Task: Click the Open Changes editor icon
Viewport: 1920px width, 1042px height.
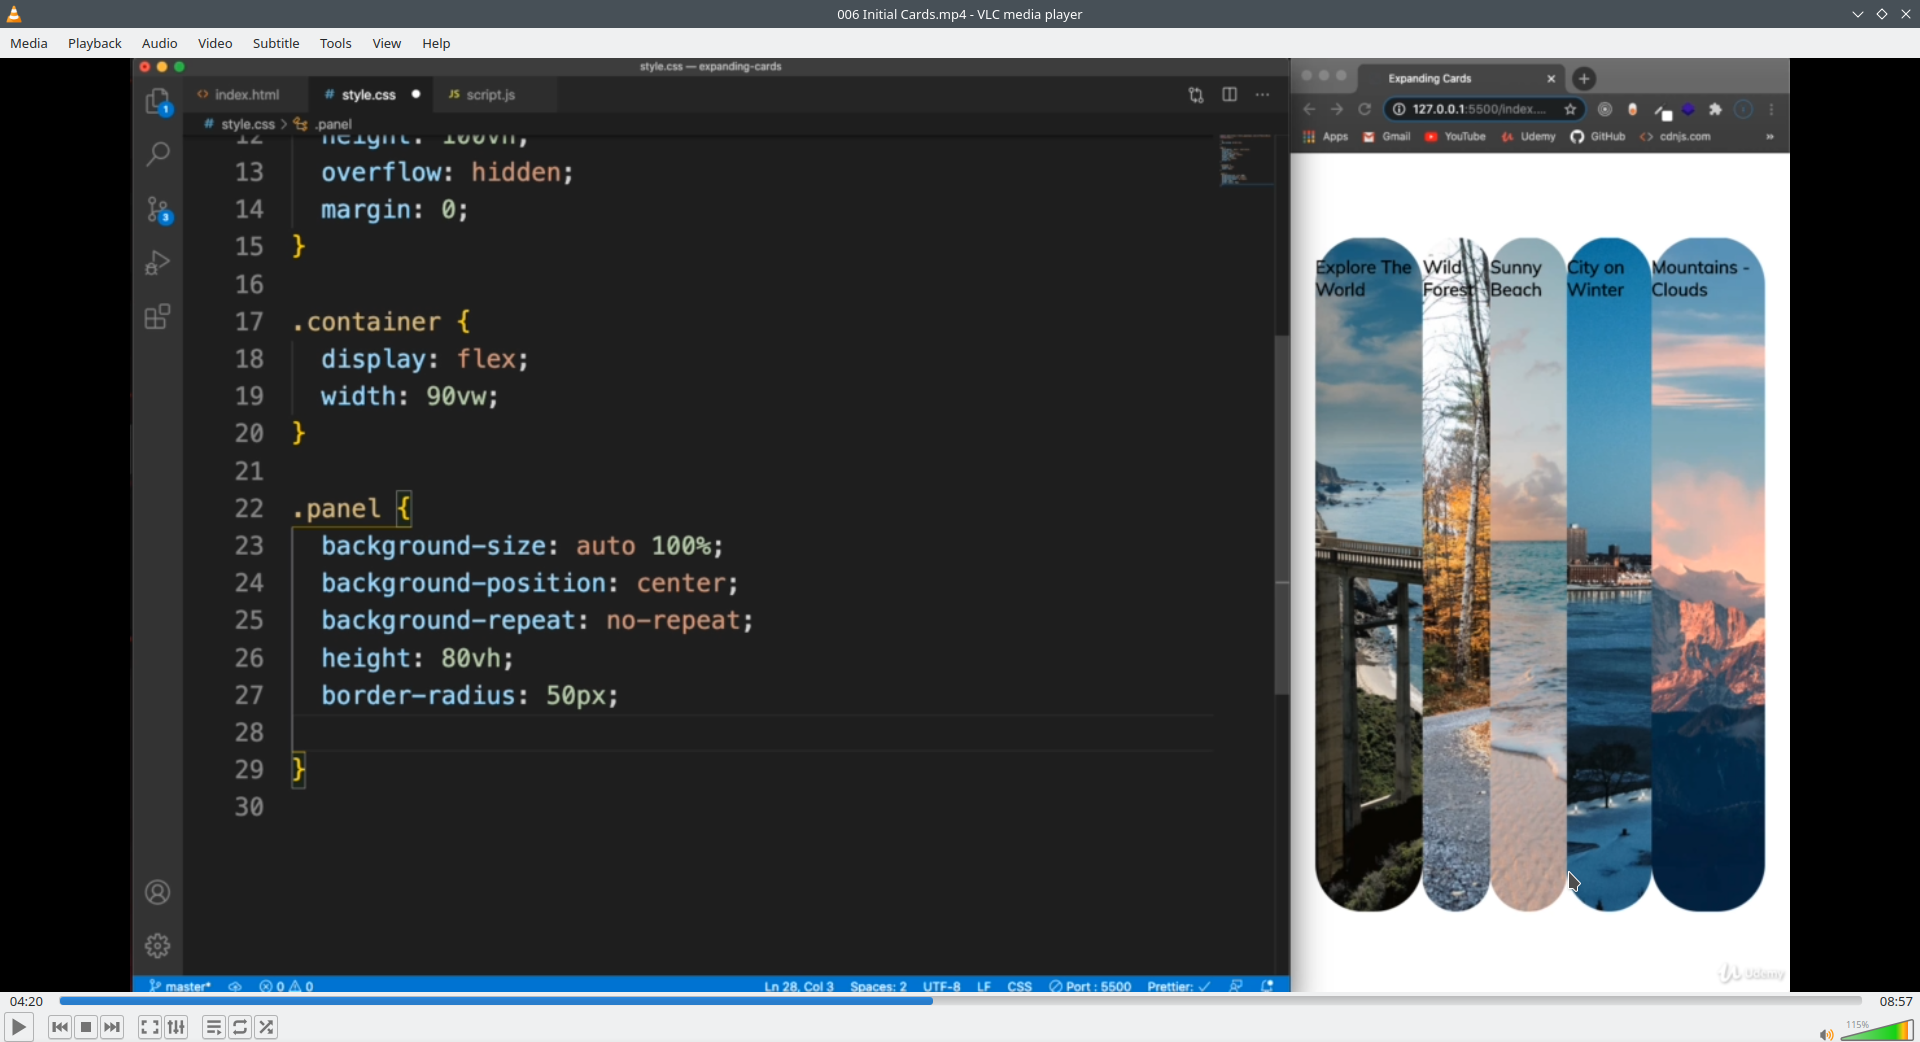Action: point(1196,95)
